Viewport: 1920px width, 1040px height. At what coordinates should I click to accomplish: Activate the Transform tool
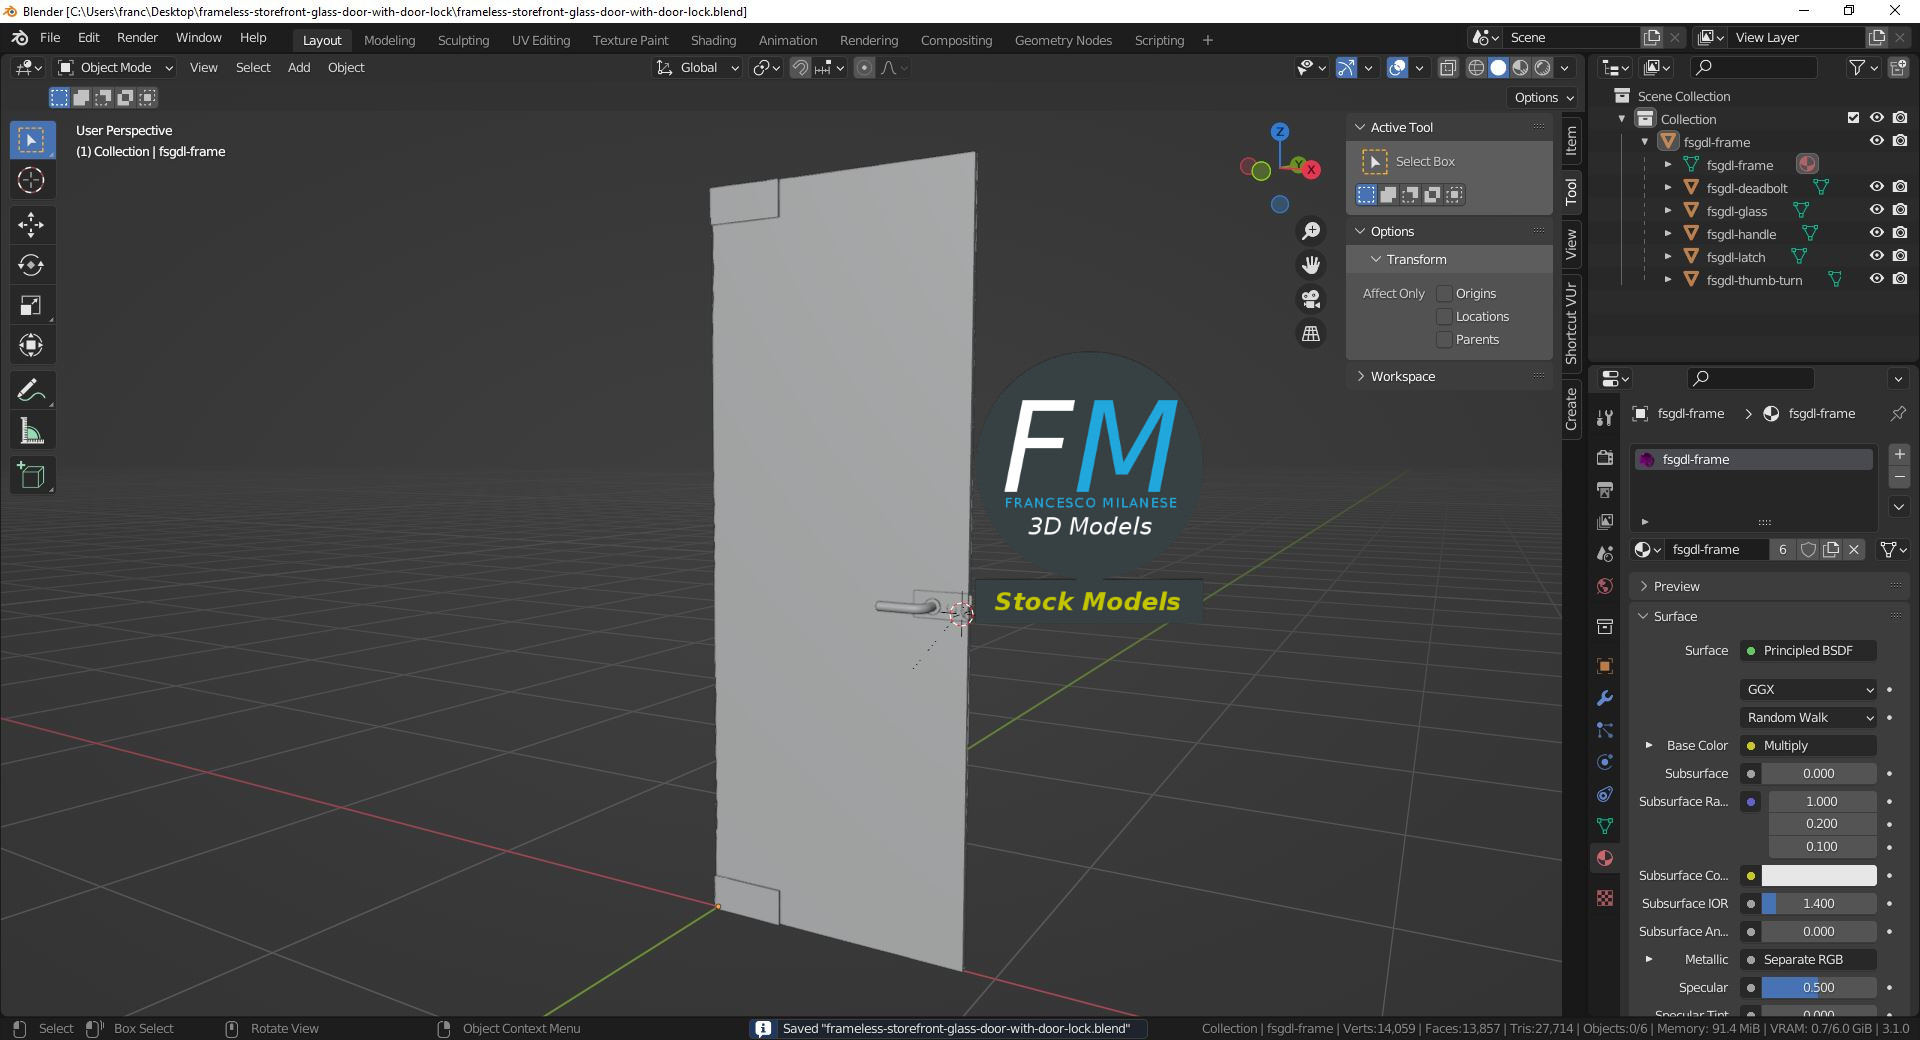pyautogui.click(x=31, y=345)
